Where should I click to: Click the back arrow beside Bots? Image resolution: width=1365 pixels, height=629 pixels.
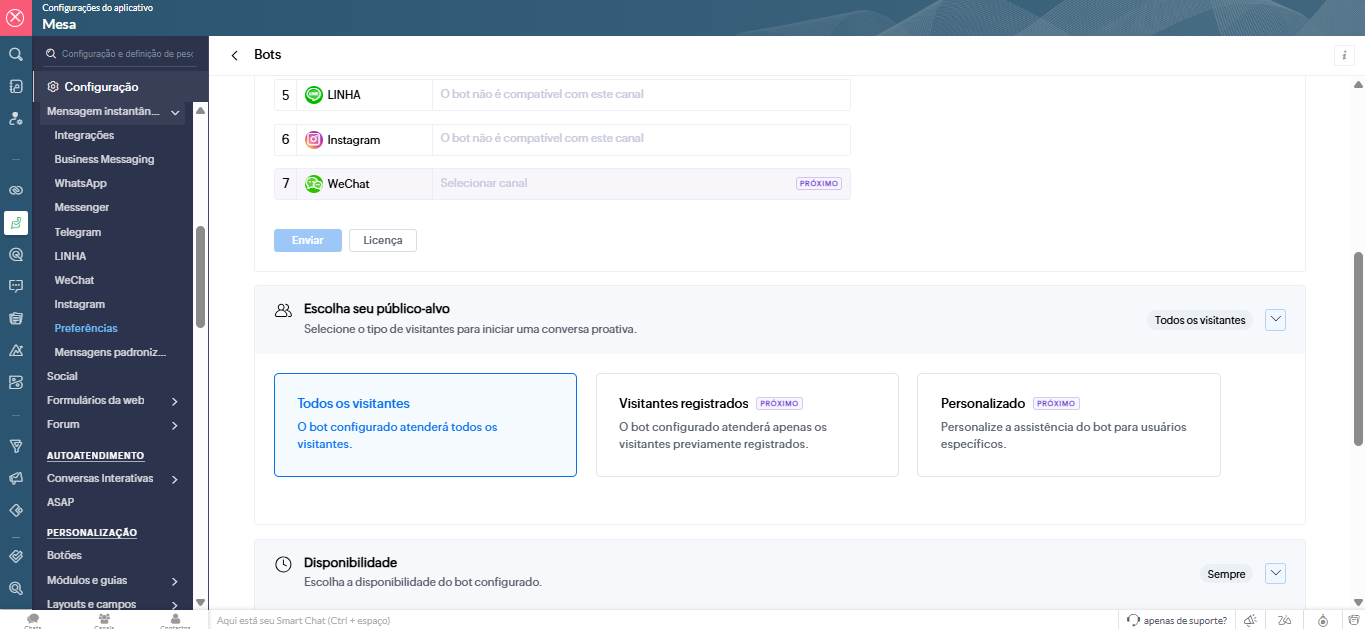(x=234, y=55)
